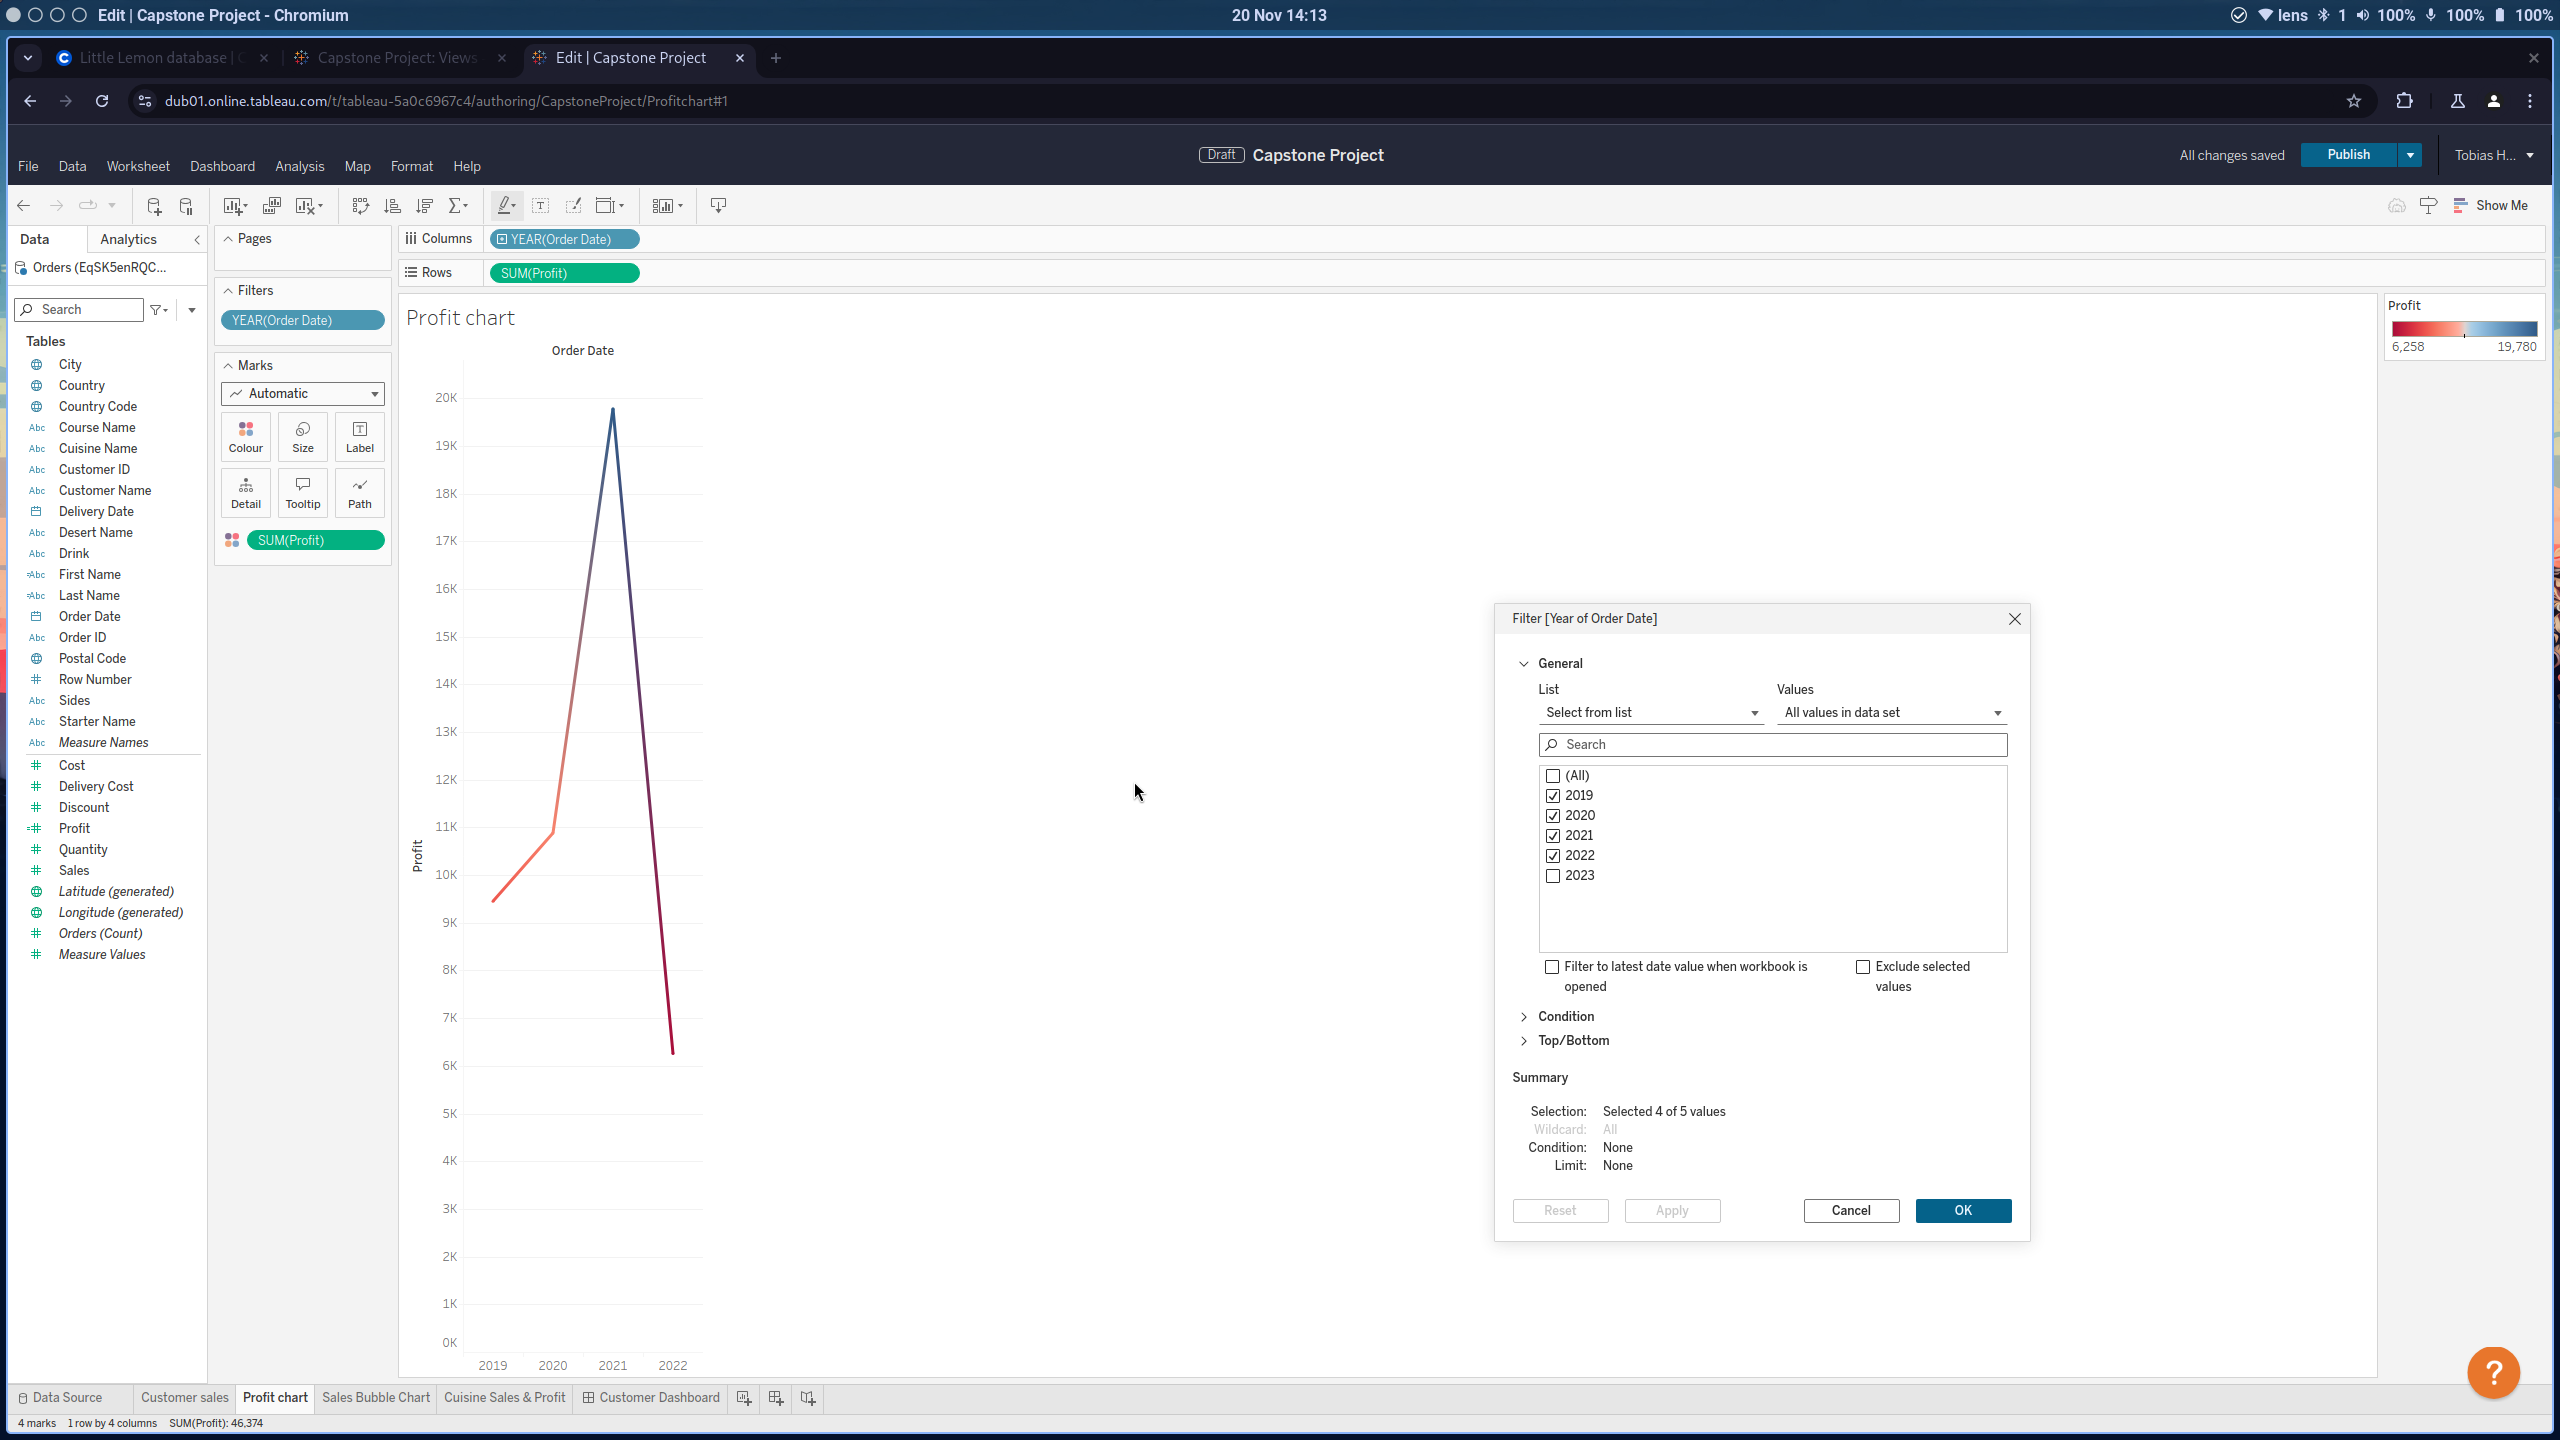Check the 2023 checkbox in filter
Screen dimensions: 2560x1440
[1553, 876]
